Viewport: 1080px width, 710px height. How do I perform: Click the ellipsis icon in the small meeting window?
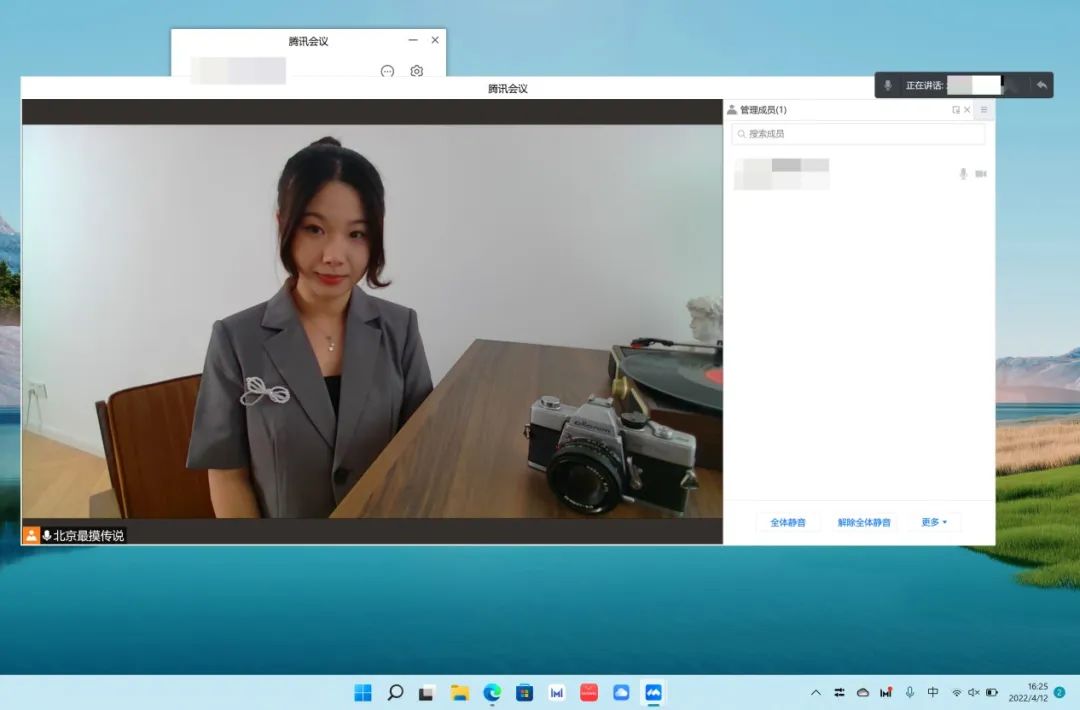(388, 72)
